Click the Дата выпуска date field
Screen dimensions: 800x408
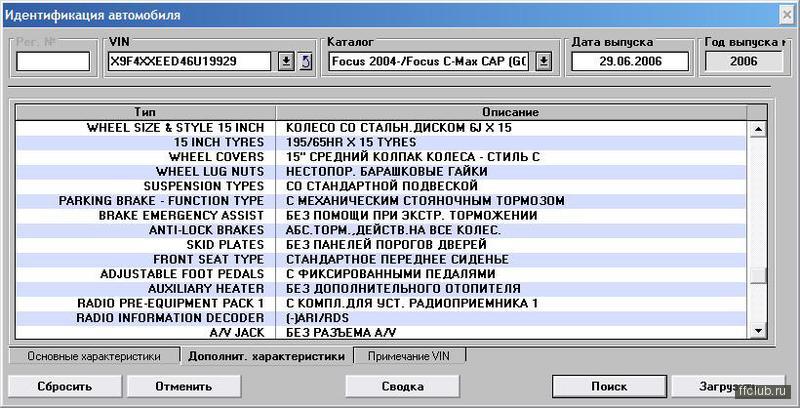tap(630, 62)
